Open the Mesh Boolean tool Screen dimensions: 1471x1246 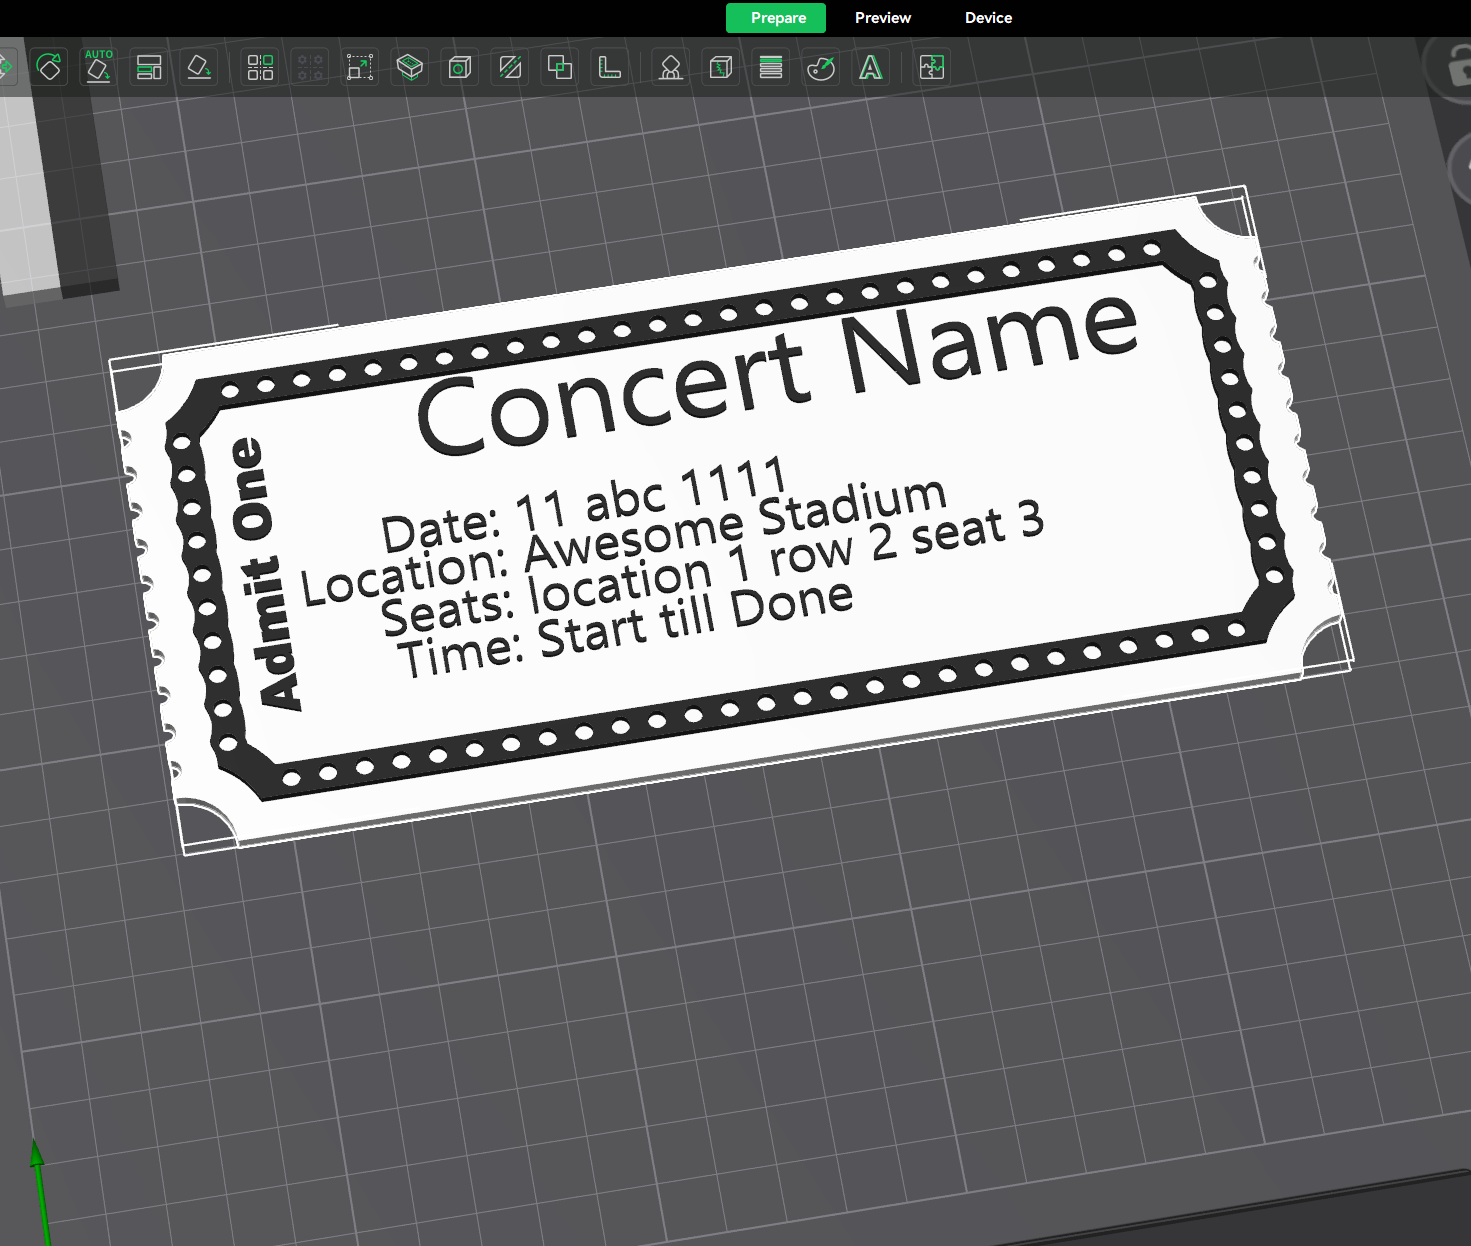pos(560,67)
